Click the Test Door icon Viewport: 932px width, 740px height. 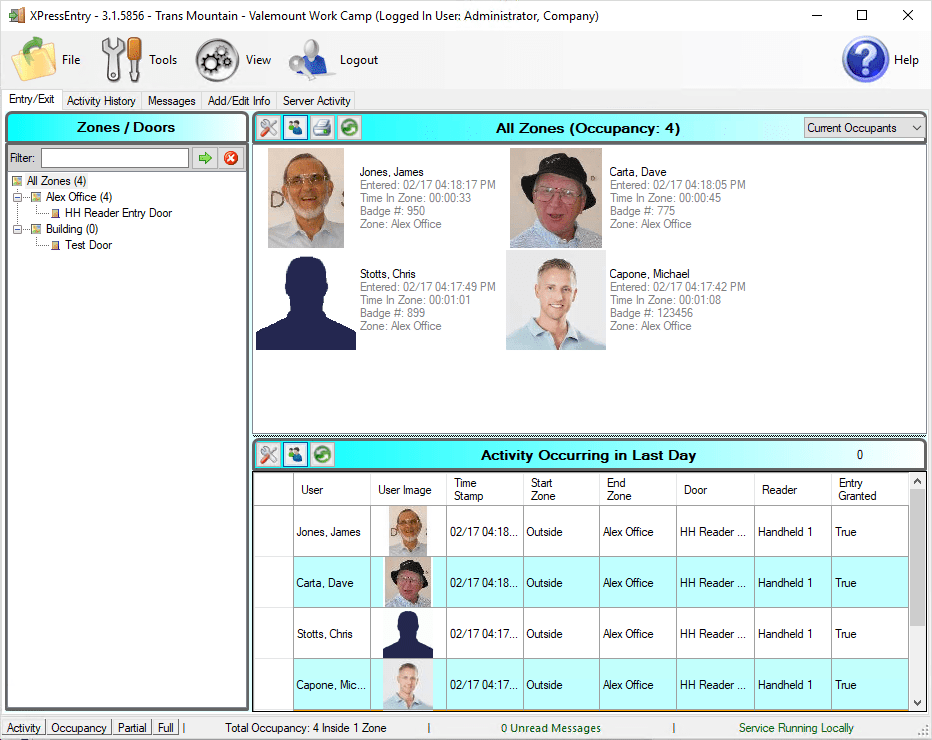pos(55,245)
